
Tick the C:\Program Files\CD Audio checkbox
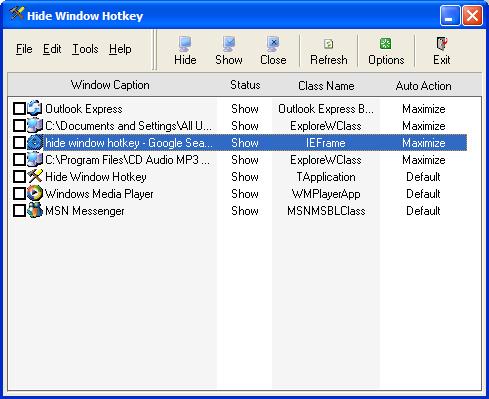(x=19, y=159)
